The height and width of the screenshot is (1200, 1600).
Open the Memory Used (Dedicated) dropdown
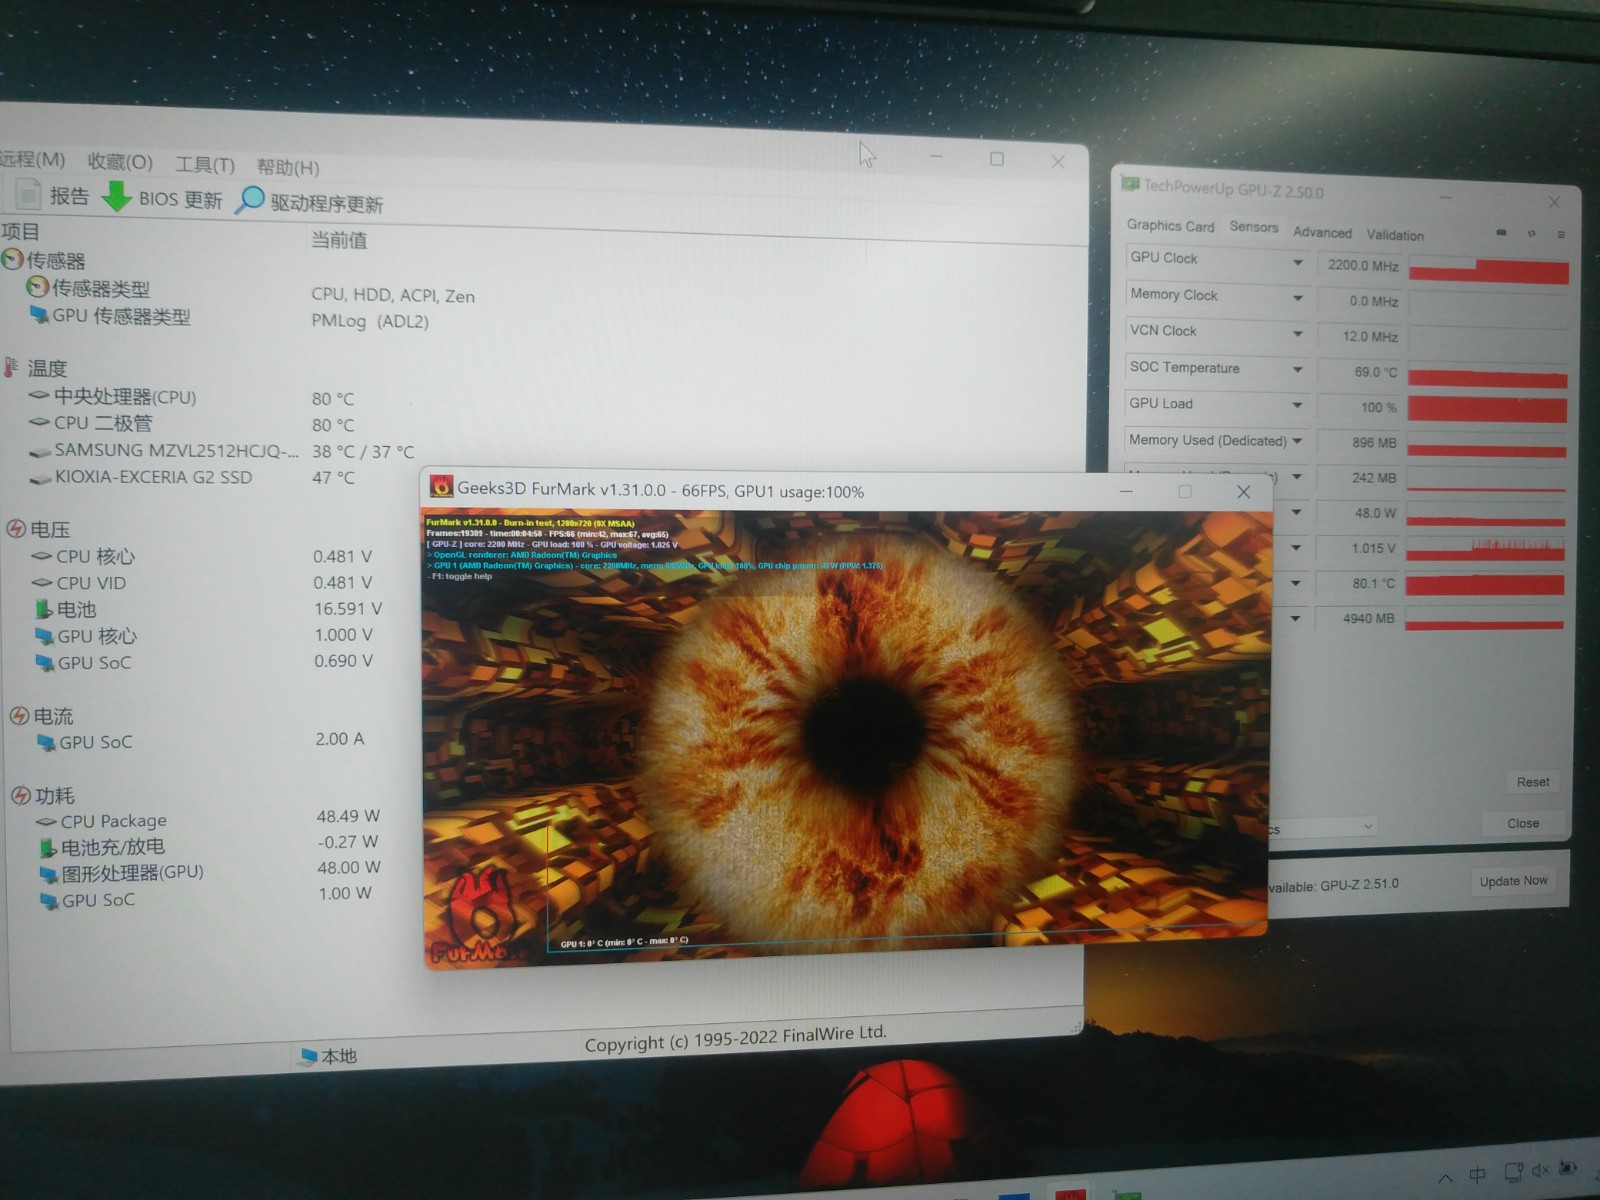pyautogui.click(x=1297, y=441)
